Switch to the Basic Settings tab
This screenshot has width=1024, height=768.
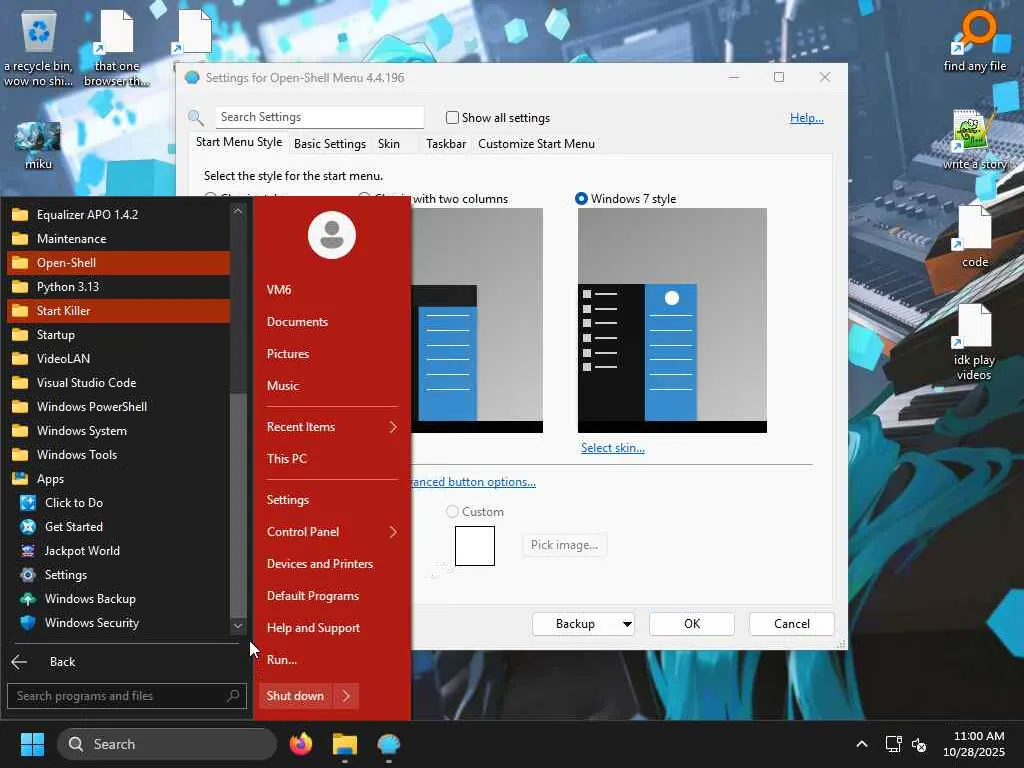coord(330,144)
